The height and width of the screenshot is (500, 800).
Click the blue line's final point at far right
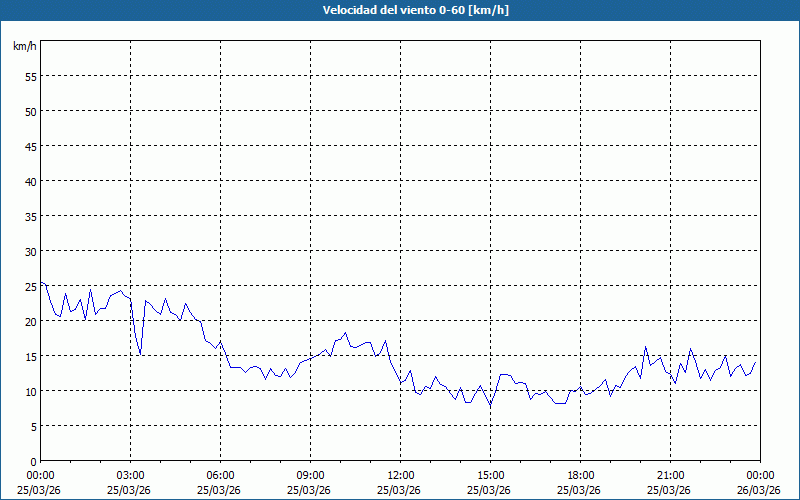point(756,363)
